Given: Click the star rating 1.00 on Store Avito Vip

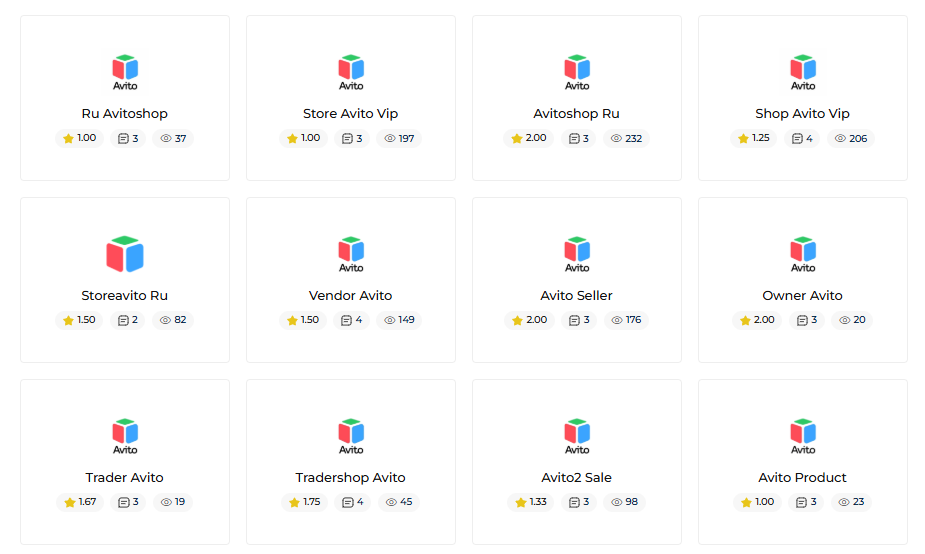Looking at the screenshot, I should pyautogui.click(x=304, y=138).
